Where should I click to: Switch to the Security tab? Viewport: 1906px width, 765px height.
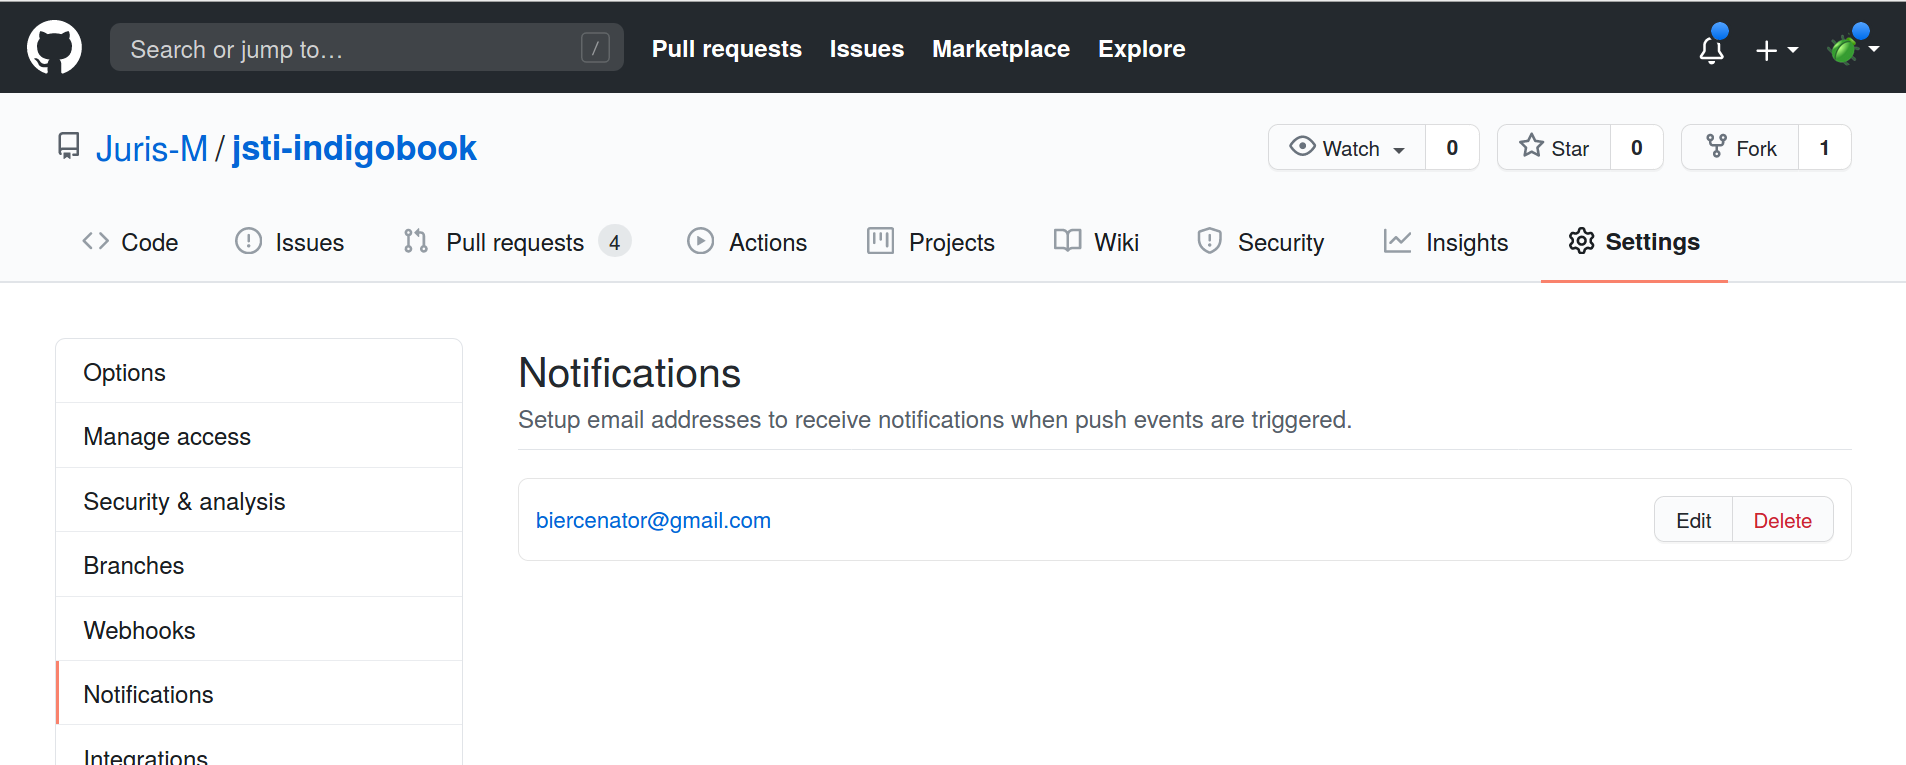(1260, 242)
